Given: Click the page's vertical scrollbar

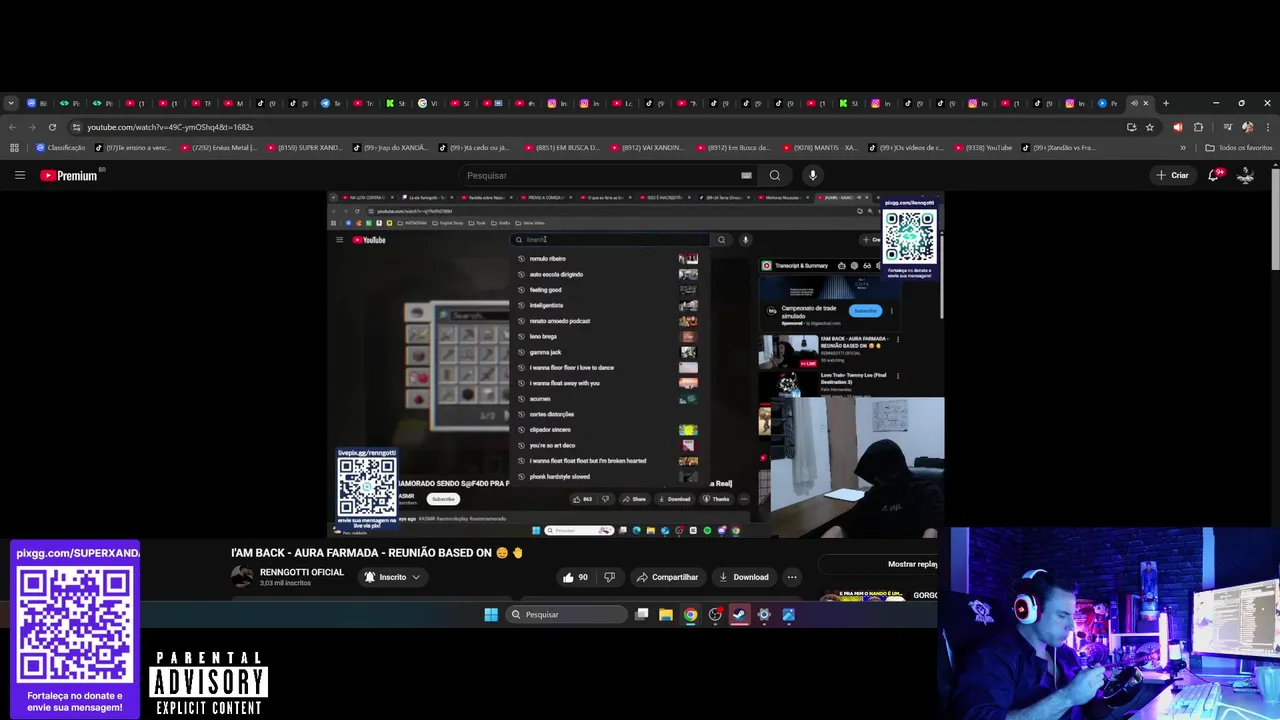Looking at the screenshot, I should click(1275, 219).
